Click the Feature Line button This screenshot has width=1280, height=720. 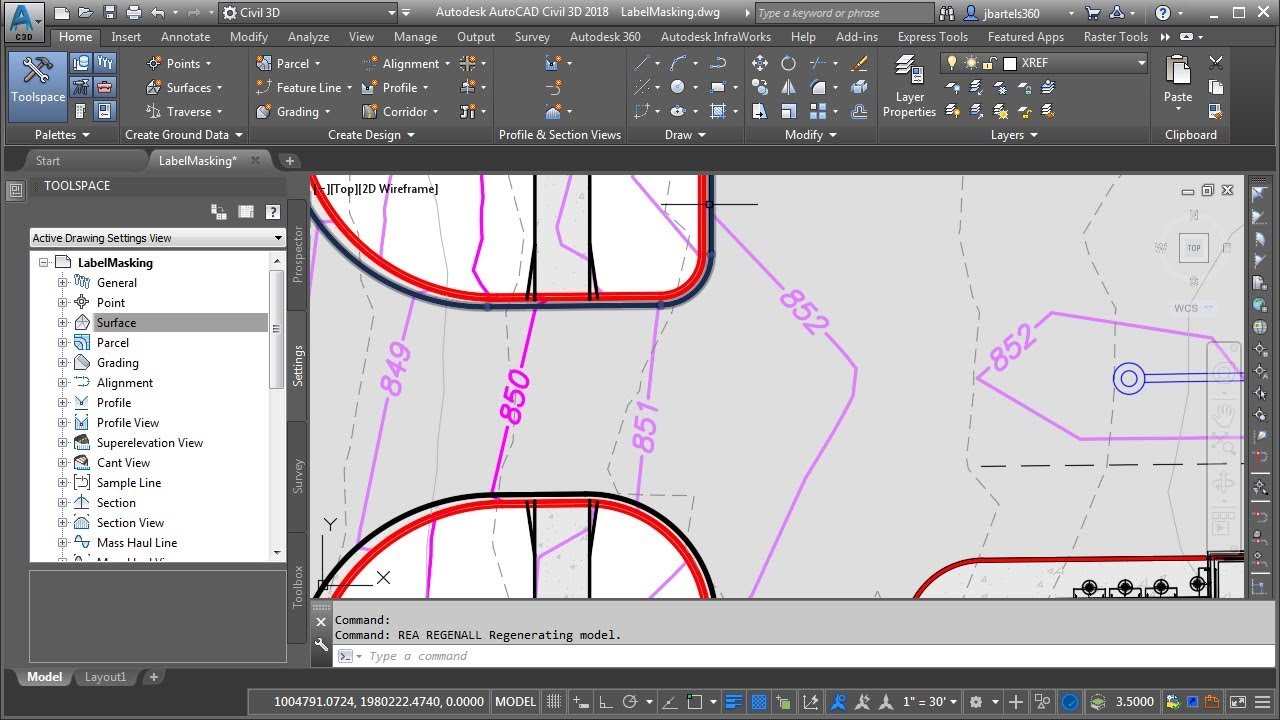coord(304,87)
